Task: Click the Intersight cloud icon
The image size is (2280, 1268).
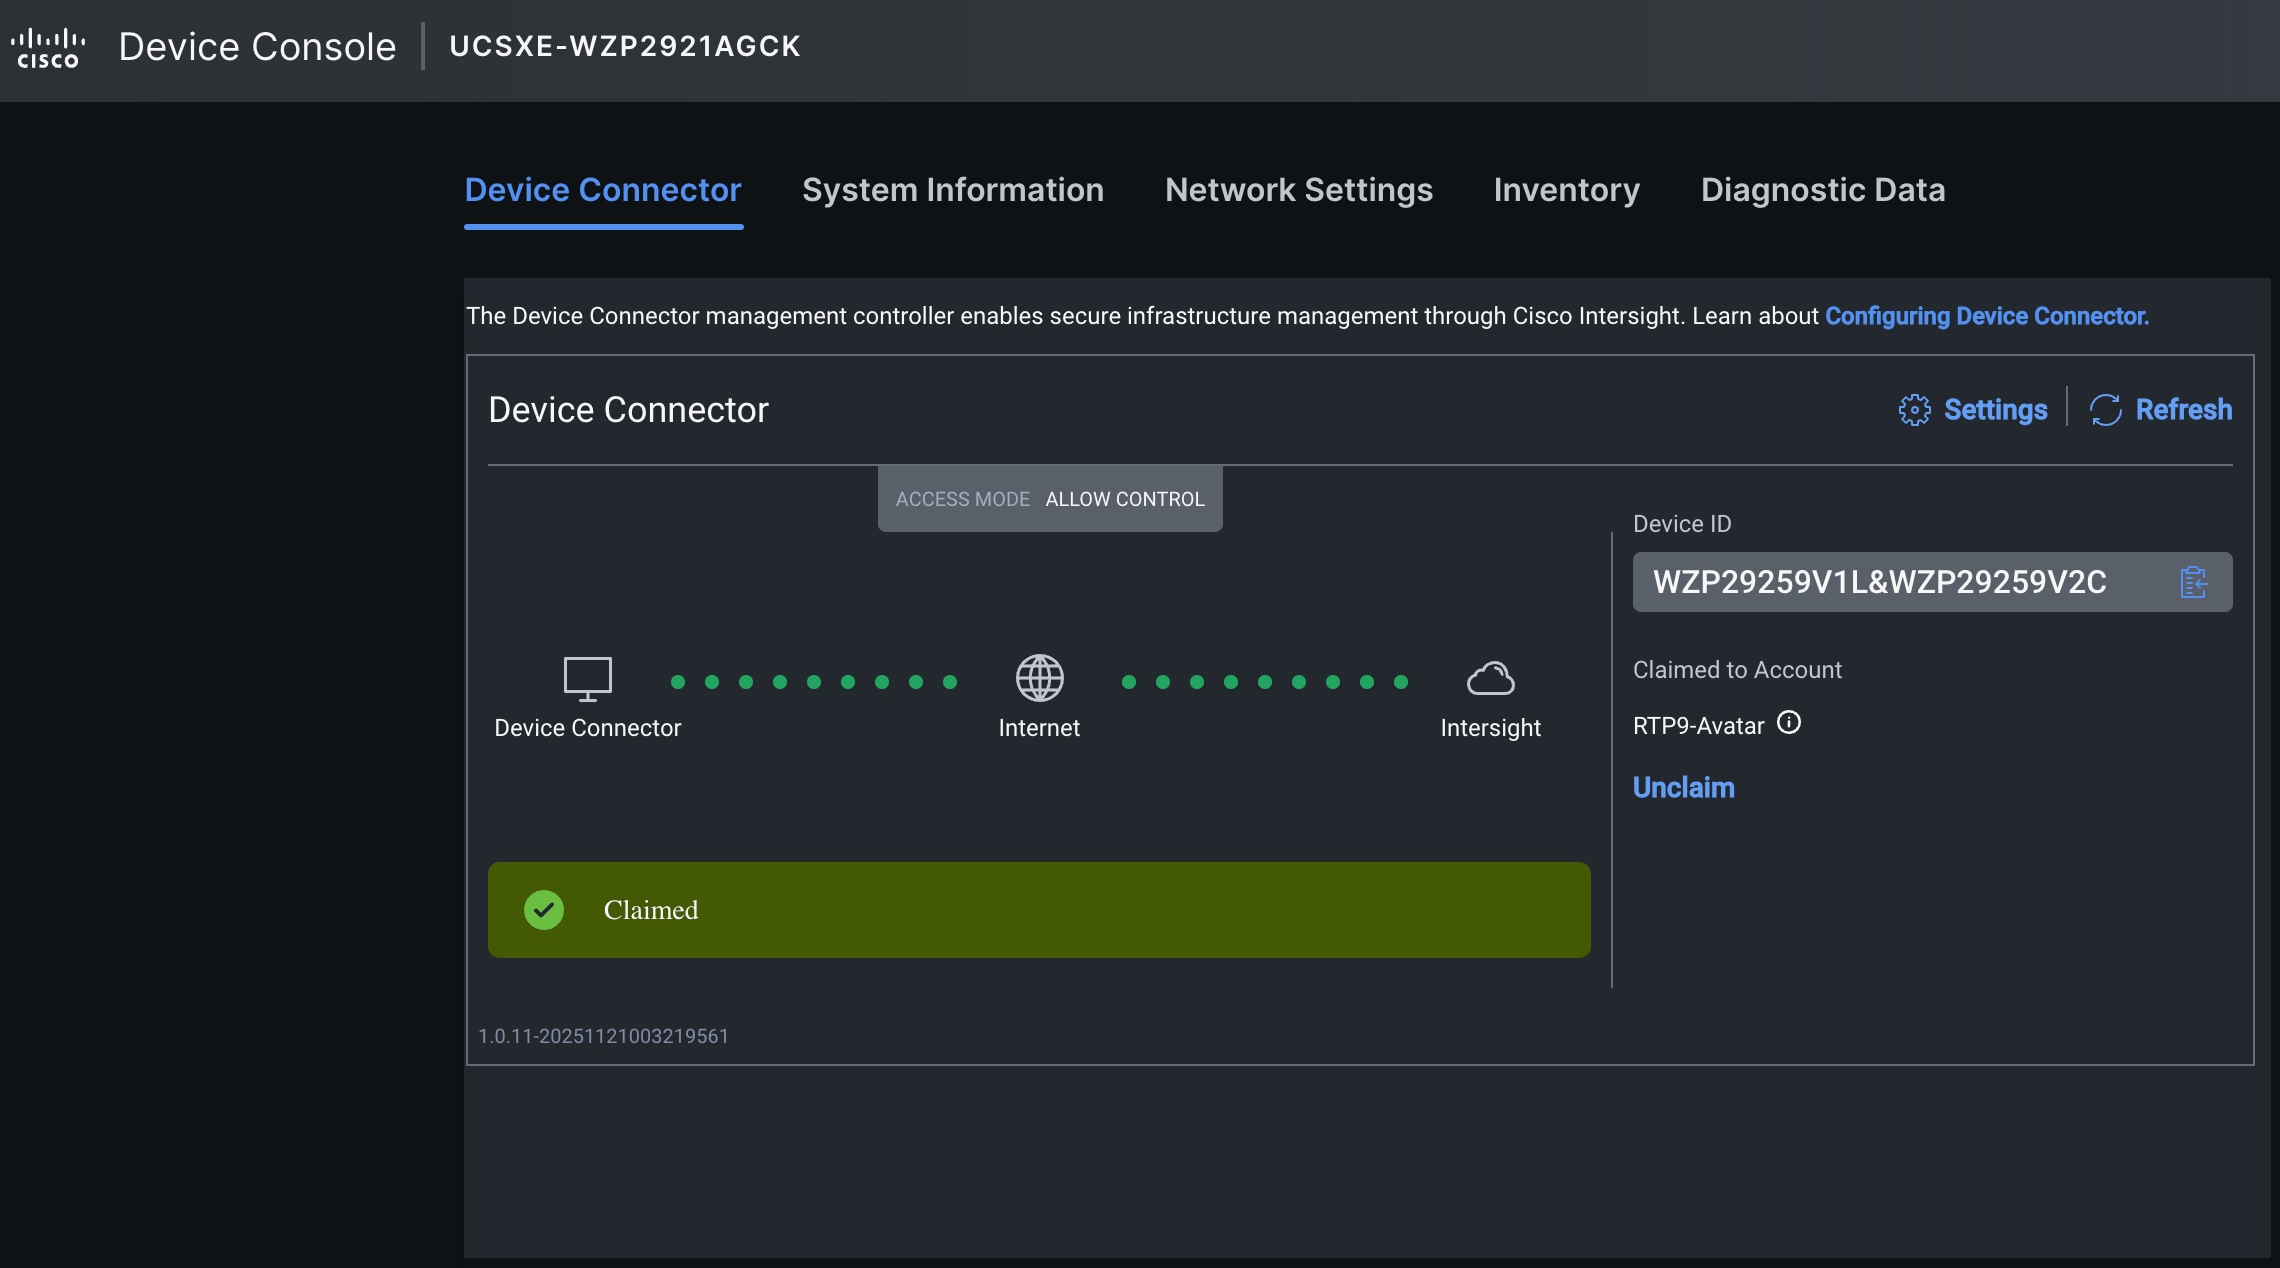Action: tap(1490, 679)
